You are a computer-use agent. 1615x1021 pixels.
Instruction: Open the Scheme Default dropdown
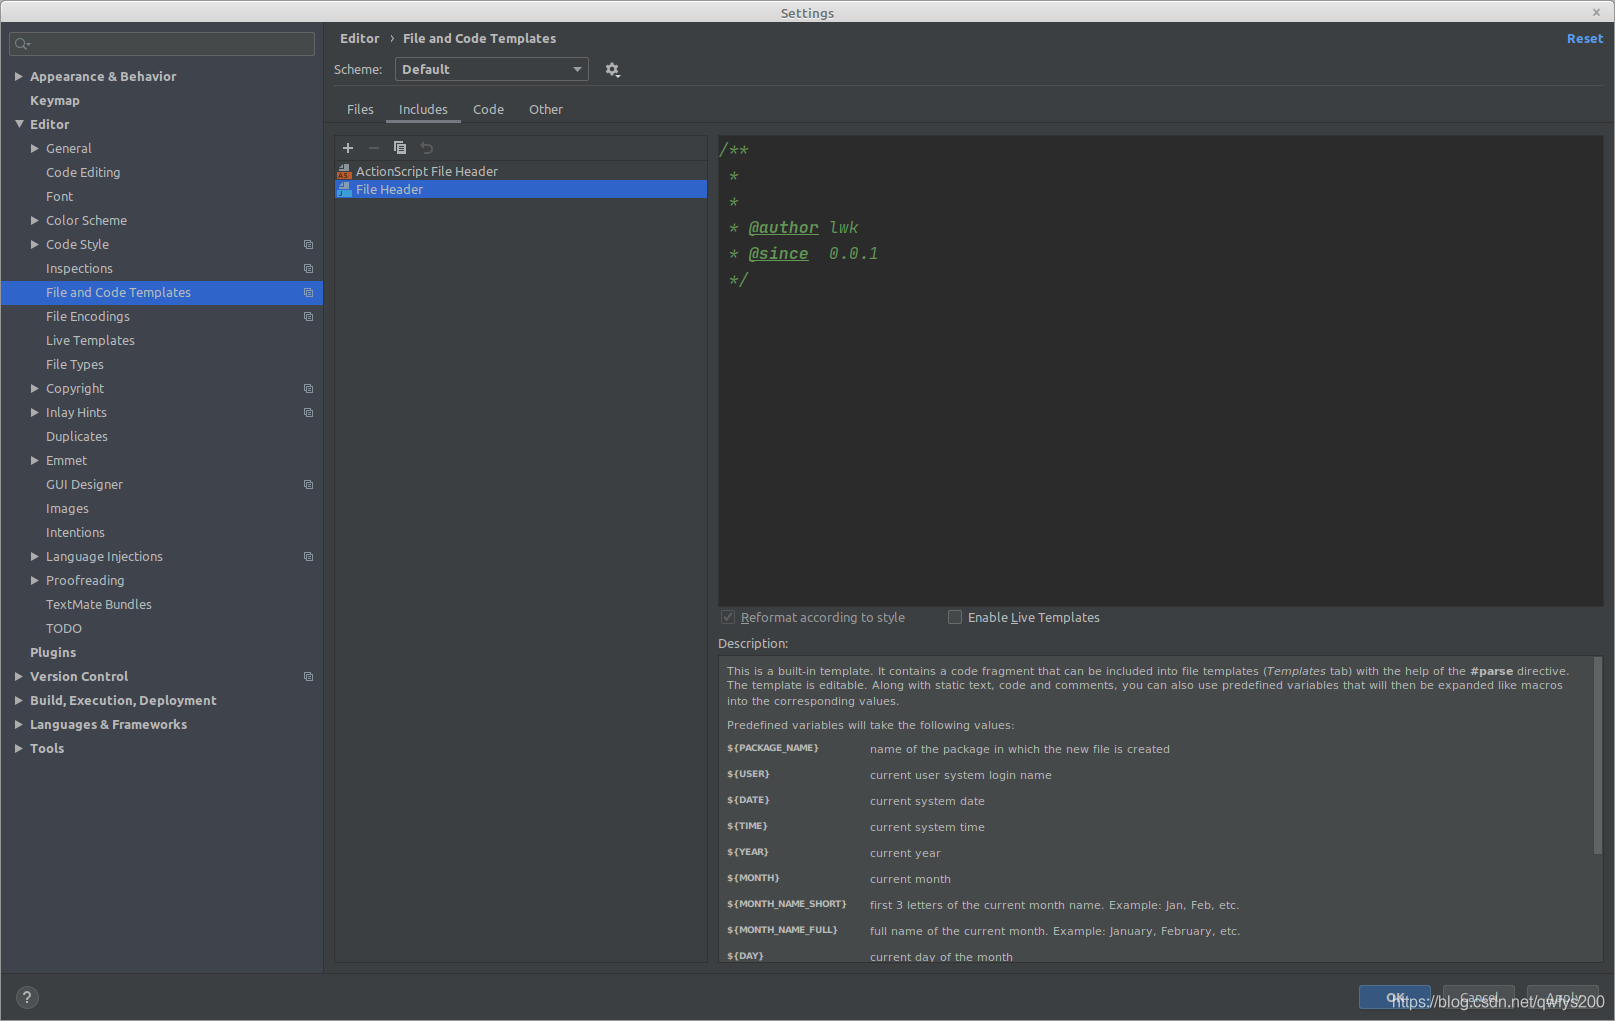coord(492,69)
